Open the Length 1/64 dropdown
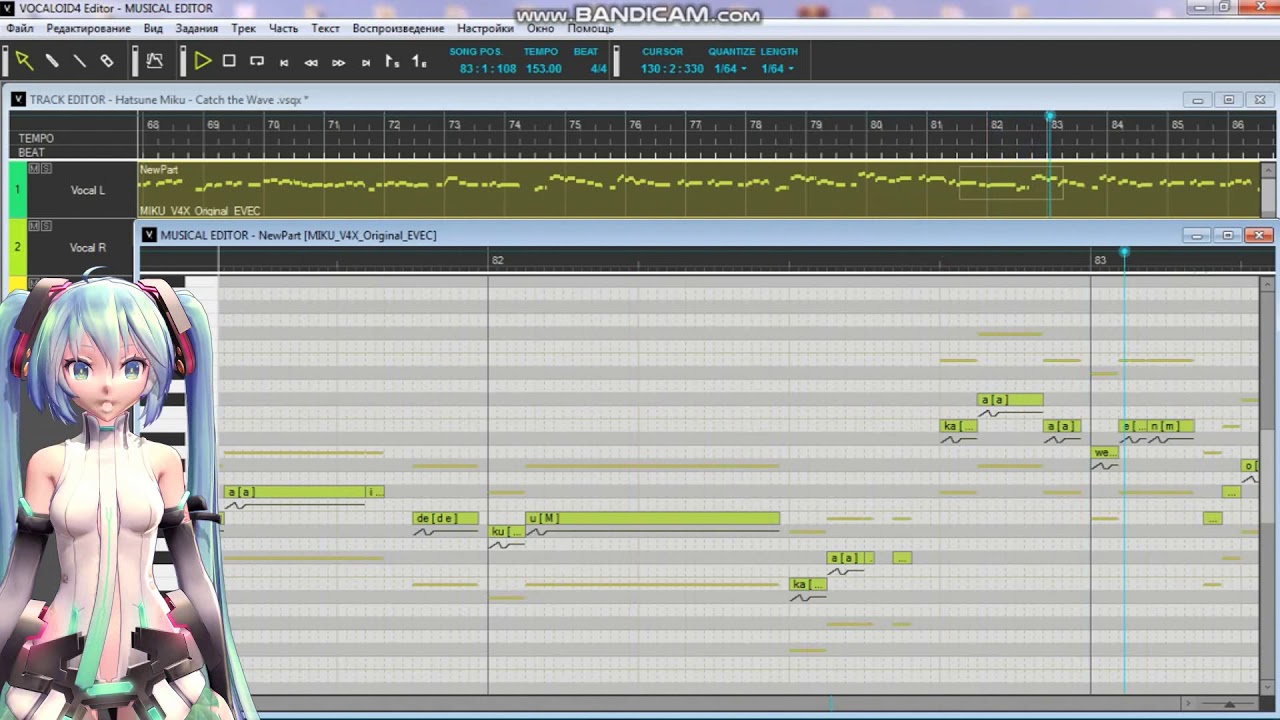This screenshot has width=1280, height=720. (778, 69)
